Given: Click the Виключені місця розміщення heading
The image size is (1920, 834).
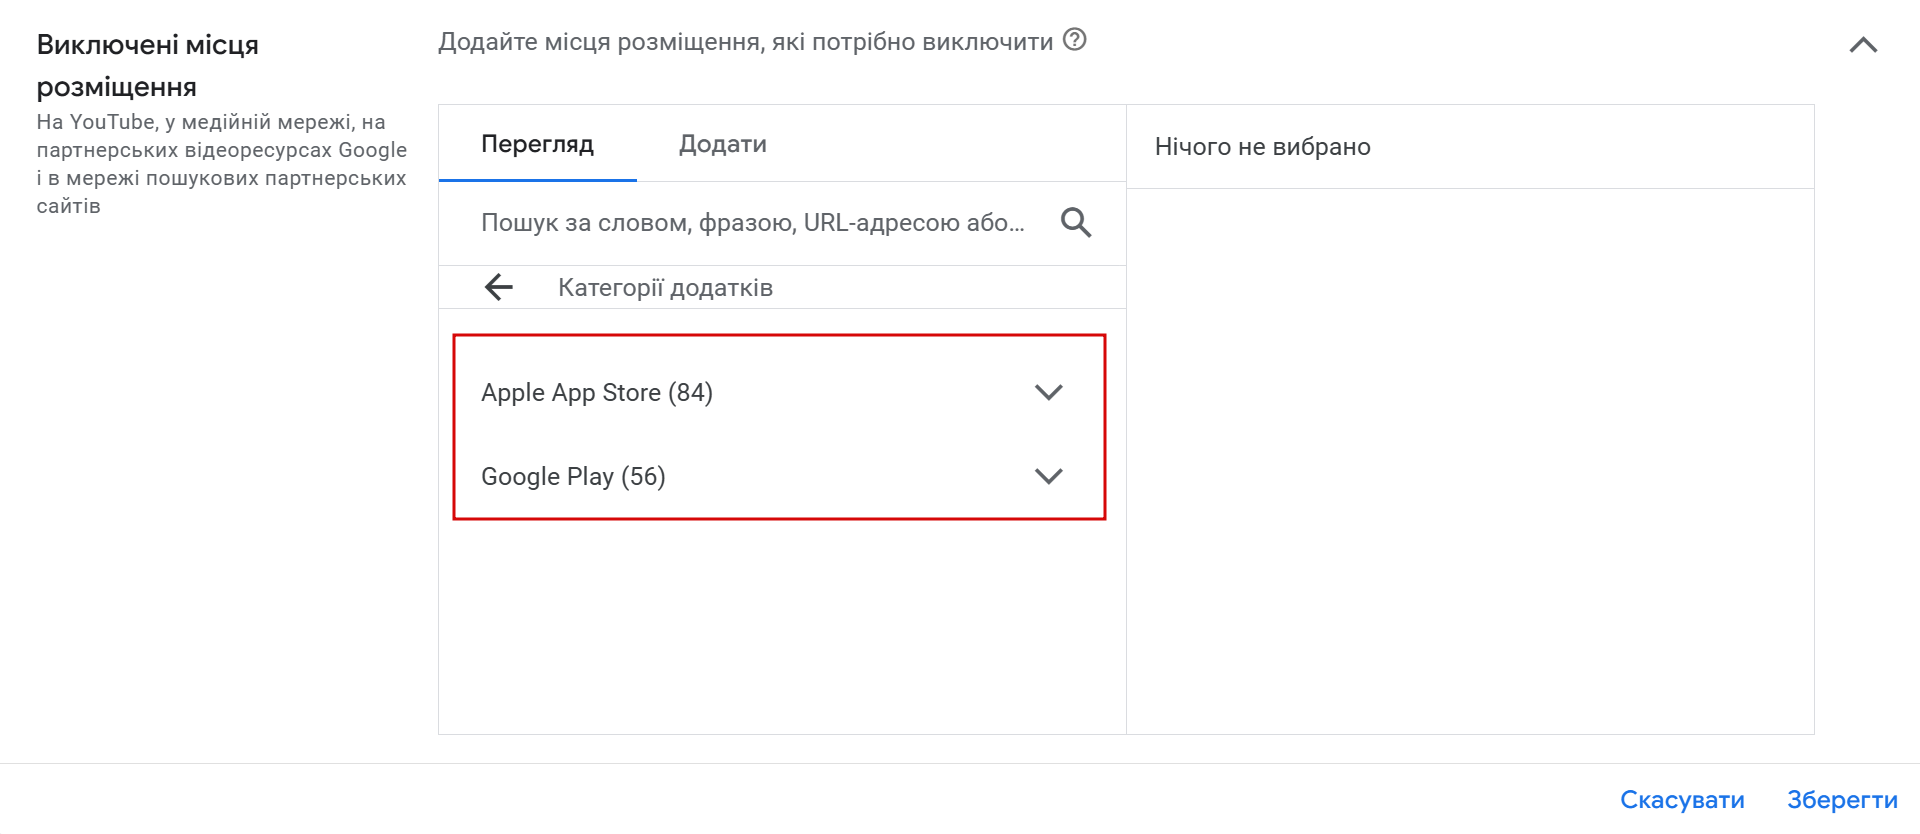Looking at the screenshot, I should click(147, 65).
